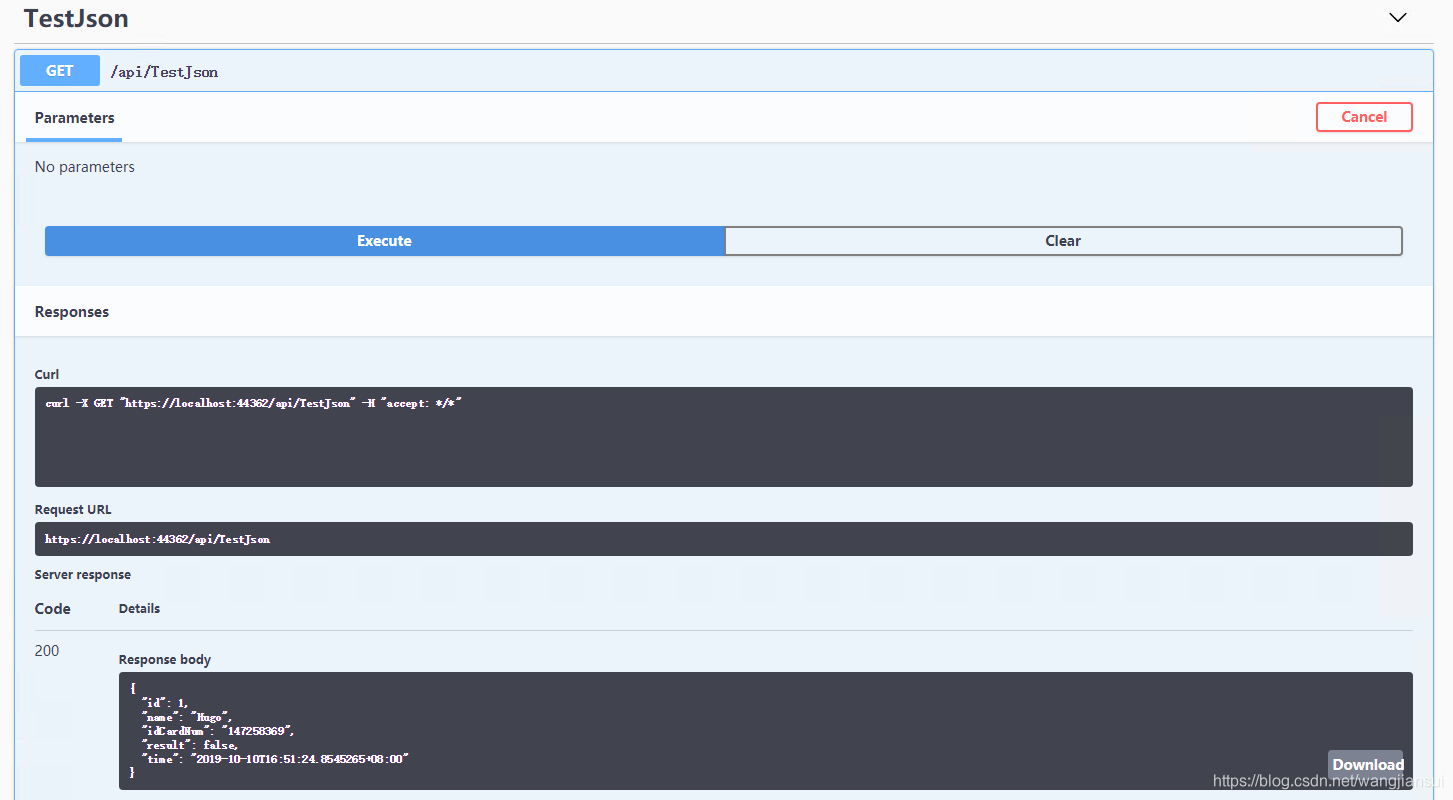Image resolution: width=1453 pixels, height=800 pixels.
Task: Click the "idCardNum": "147258369" line
Action: (x=218, y=731)
